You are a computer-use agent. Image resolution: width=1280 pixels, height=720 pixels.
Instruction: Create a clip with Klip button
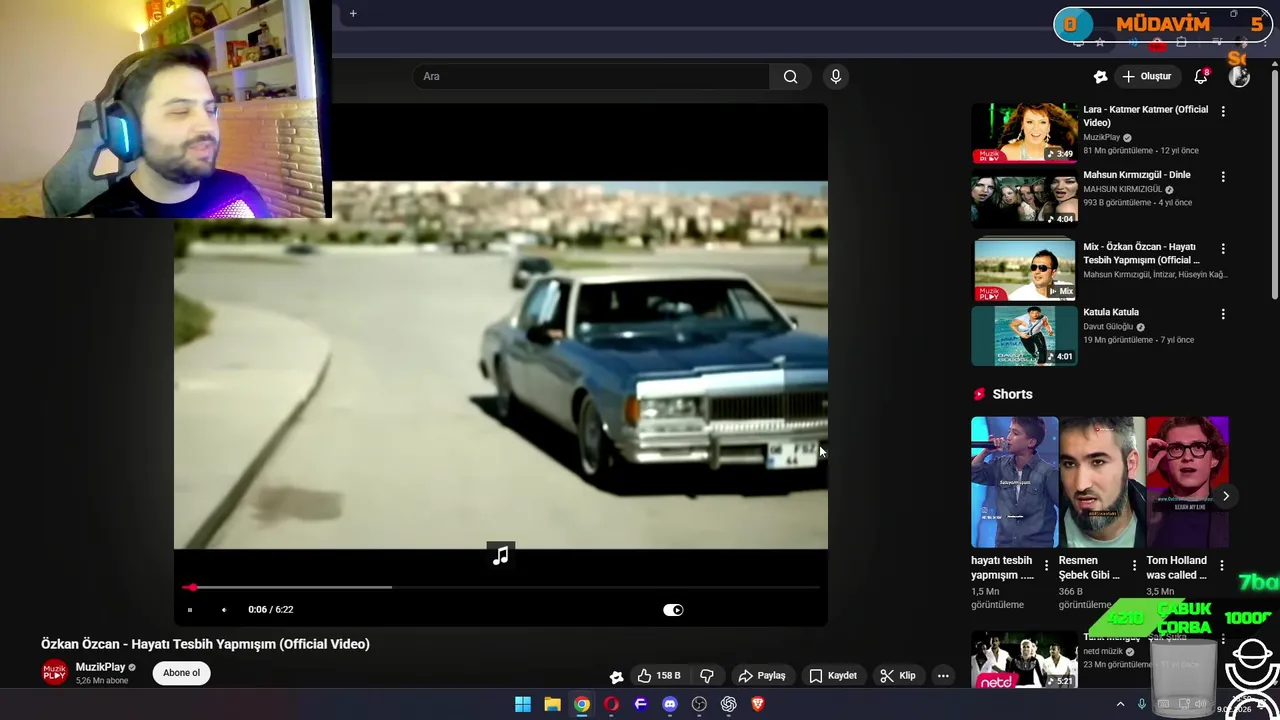[897, 676]
